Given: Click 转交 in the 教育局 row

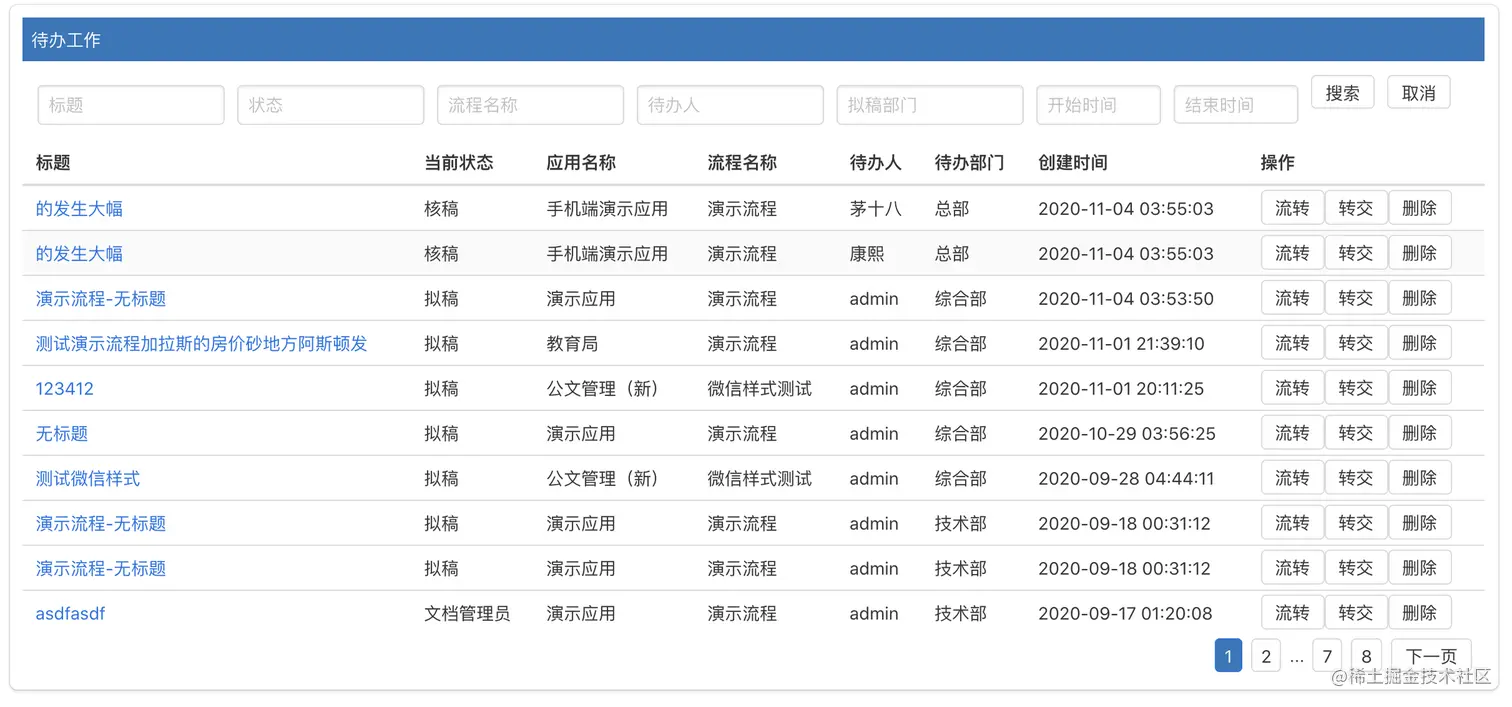Looking at the screenshot, I should click(1356, 343).
